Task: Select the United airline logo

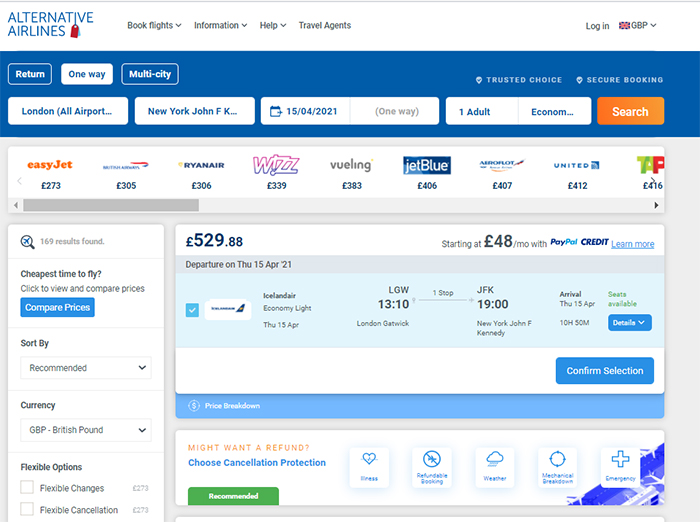Action: coord(577,165)
